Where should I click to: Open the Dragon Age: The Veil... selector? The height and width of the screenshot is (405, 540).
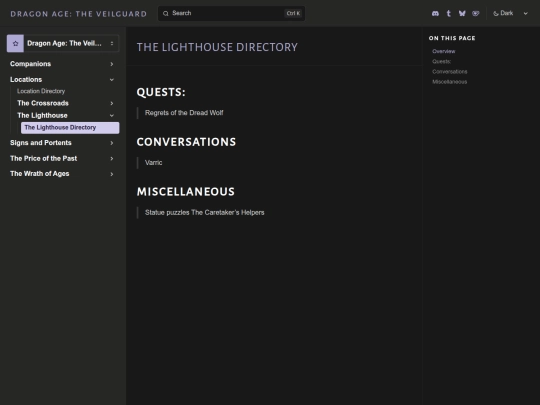tap(63, 43)
